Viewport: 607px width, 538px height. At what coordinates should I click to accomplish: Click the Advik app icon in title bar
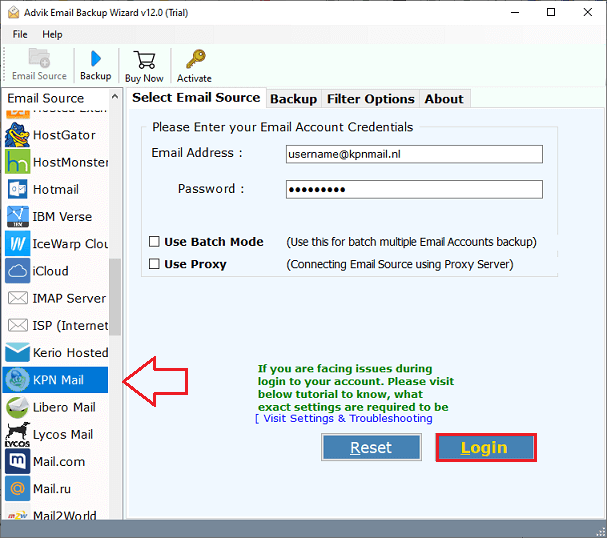[13, 13]
